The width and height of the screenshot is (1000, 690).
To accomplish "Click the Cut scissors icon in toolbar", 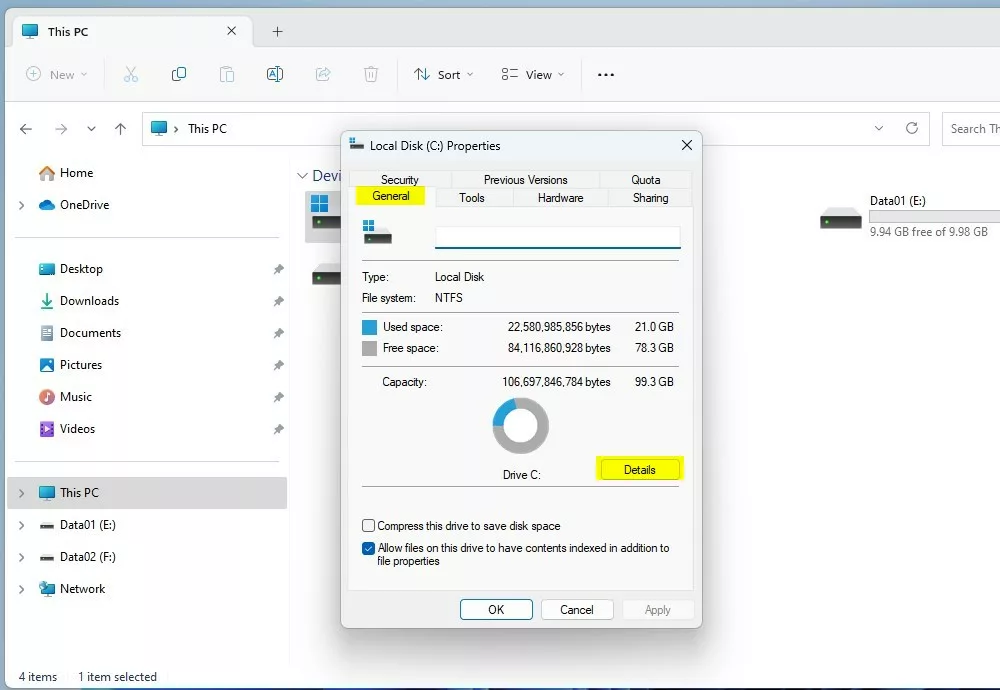I will pyautogui.click(x=131, y=75).
